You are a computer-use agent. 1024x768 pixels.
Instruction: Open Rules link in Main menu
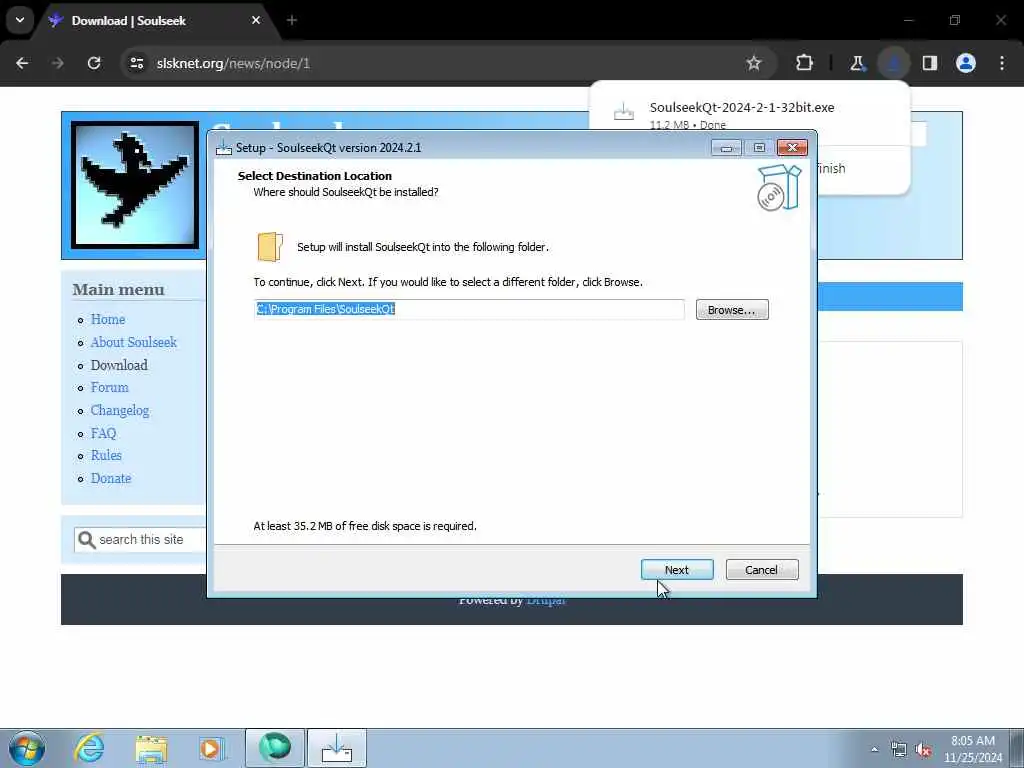click(x=106, y=455)
